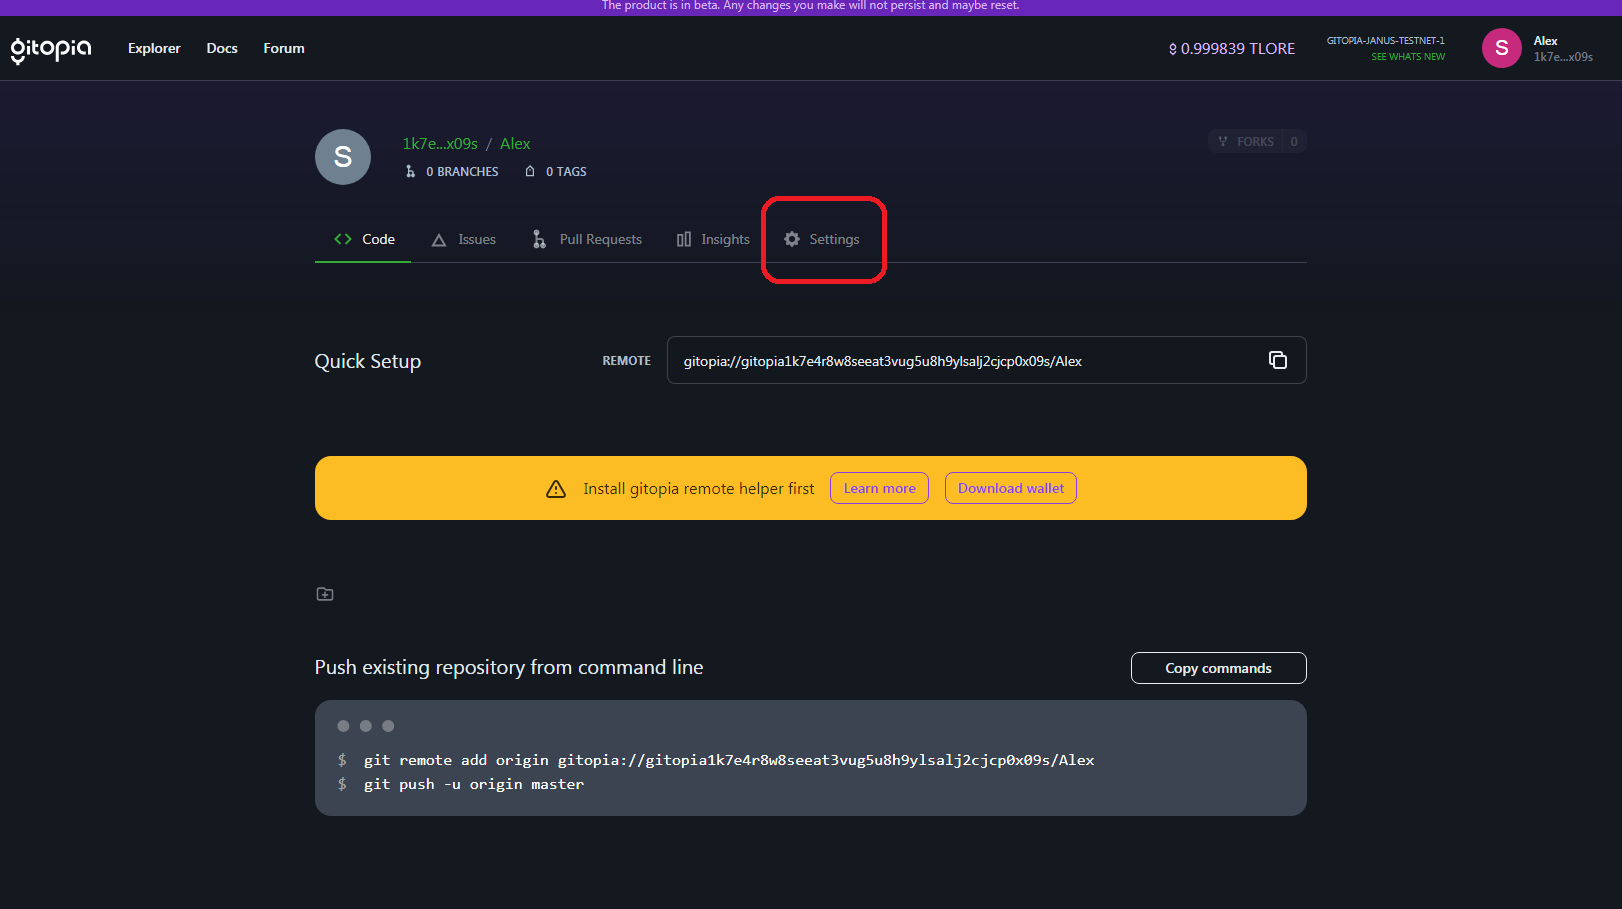
Task: Click the 'git remote add origin' command line
Action: (728, 760)
